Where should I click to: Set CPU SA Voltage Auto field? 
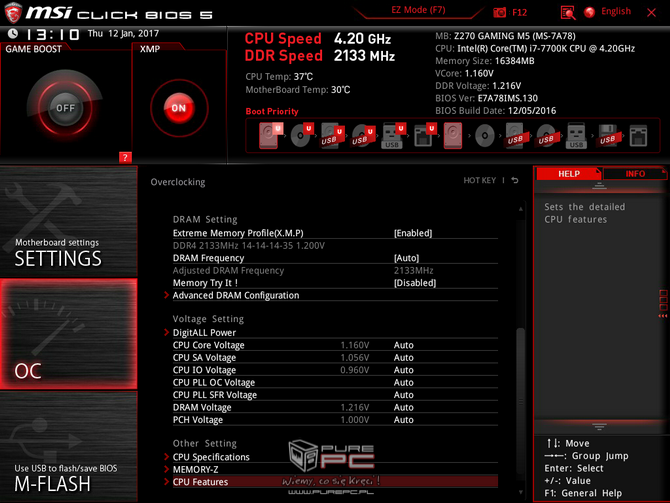click(x=404, y=357)
